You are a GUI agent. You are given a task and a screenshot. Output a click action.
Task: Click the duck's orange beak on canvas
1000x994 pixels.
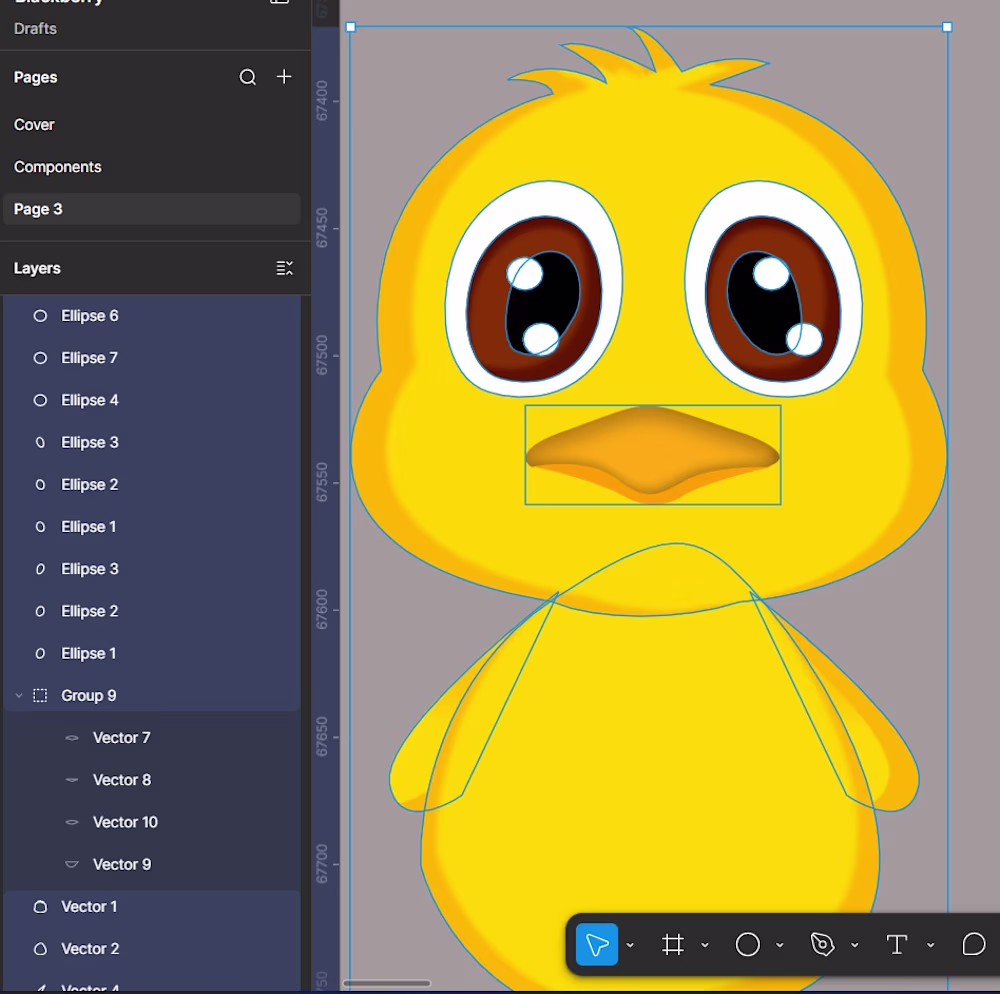652,453
